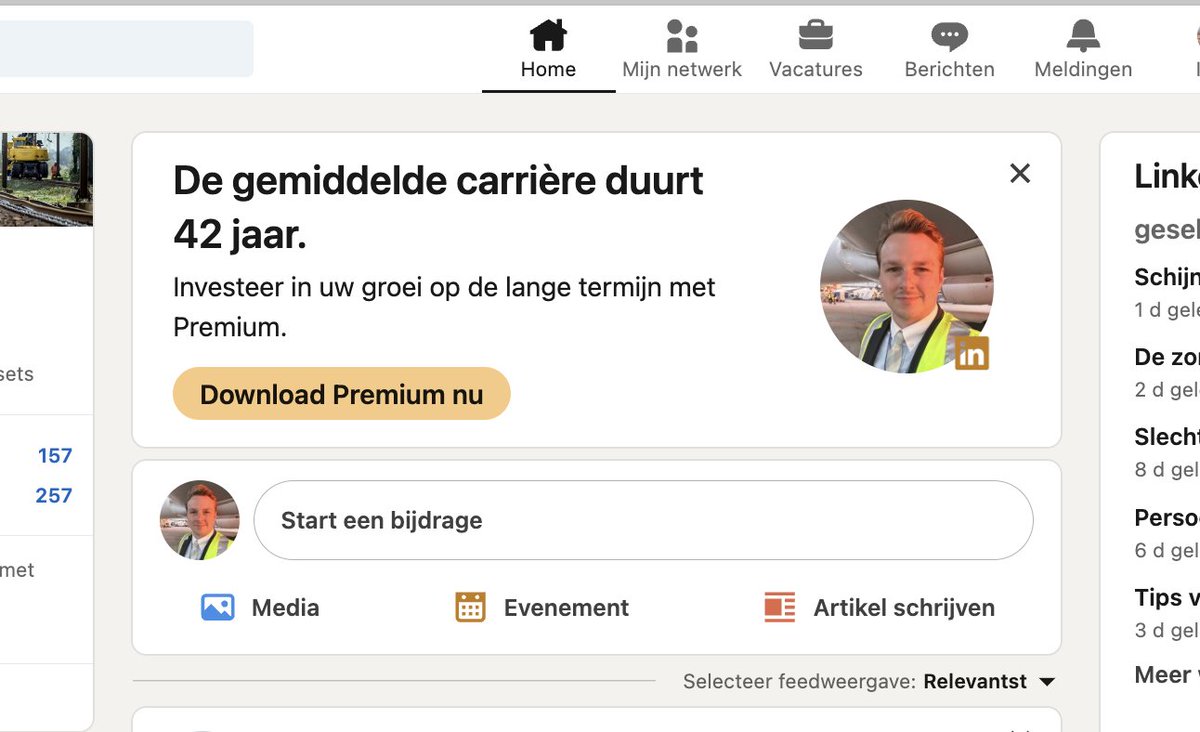
Task: Open Mijn netwerk in the navigation bar
Action: pos(682,50)
